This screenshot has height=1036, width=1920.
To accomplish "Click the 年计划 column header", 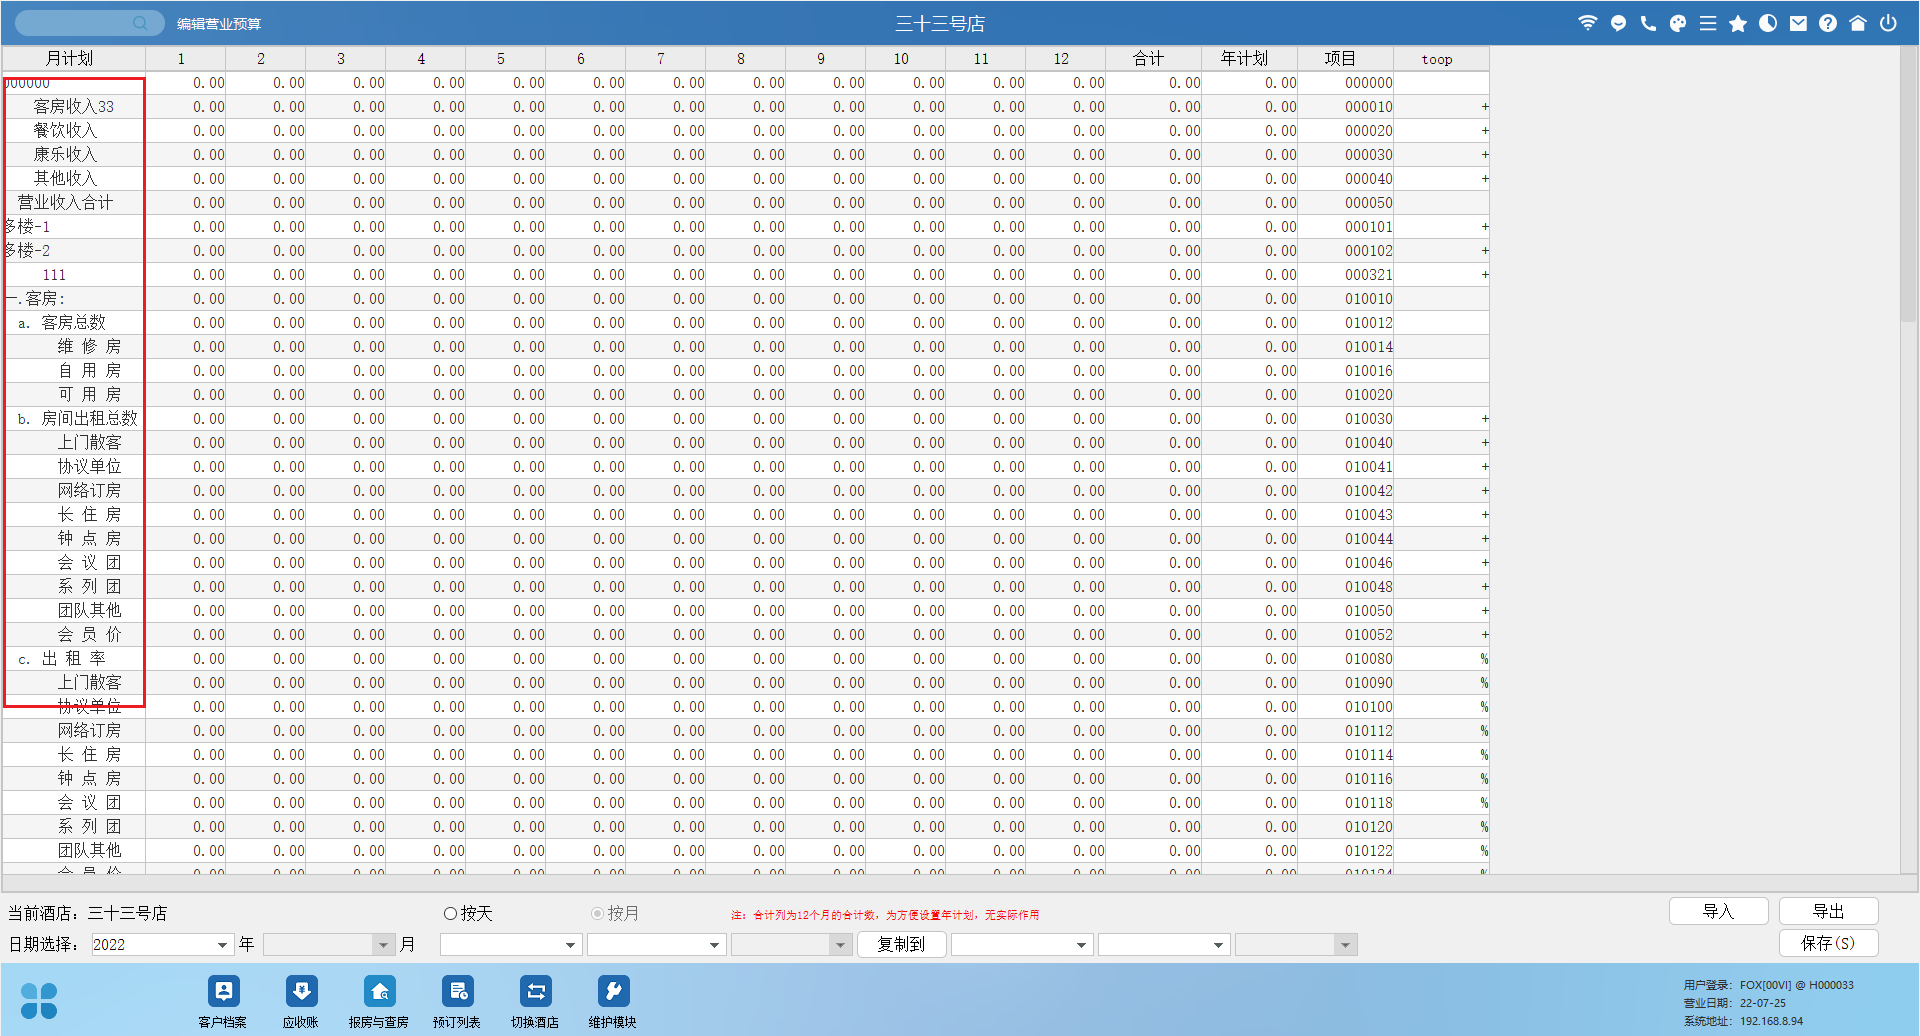I will 1249,59.
